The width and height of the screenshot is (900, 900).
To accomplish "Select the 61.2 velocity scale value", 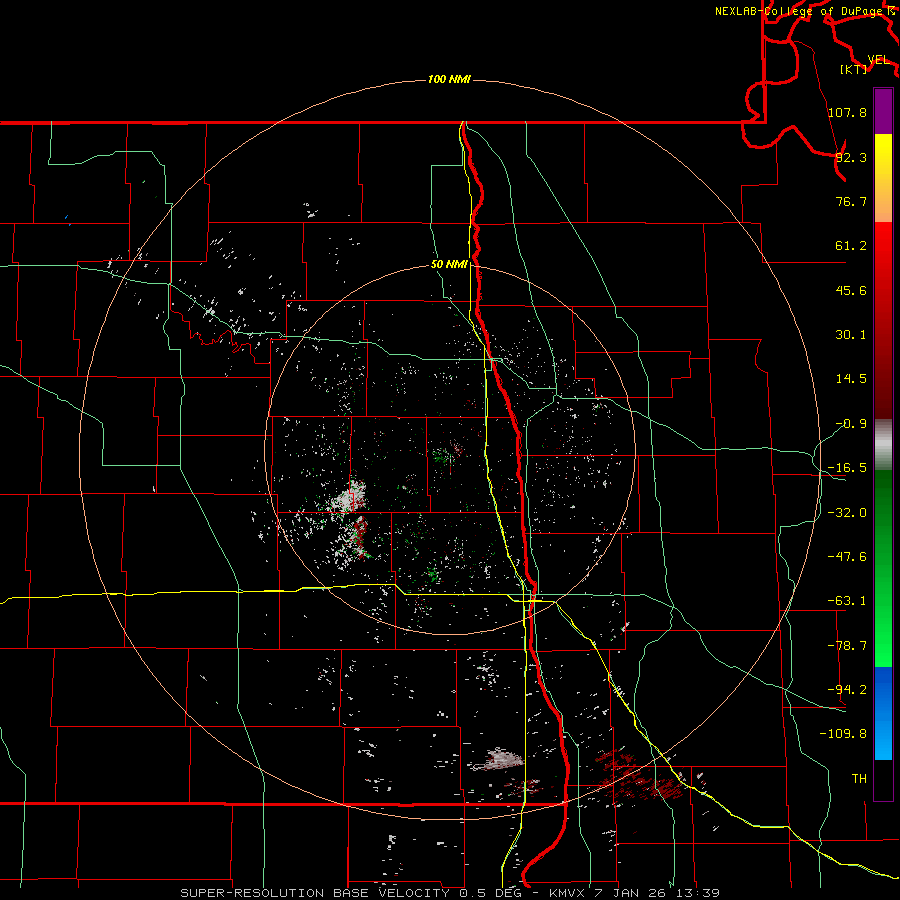I will pos(851,246).
